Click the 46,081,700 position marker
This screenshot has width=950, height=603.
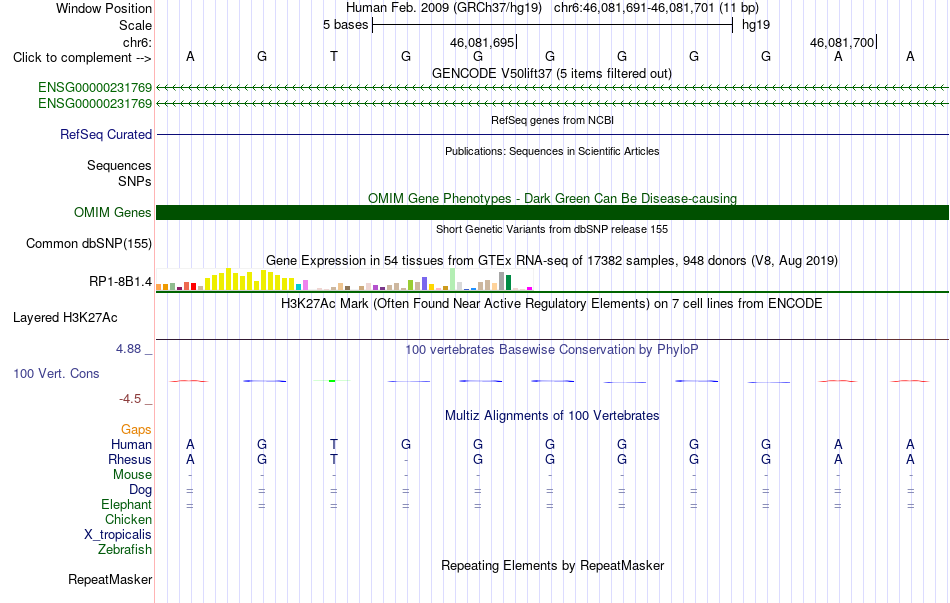[842, 42]
